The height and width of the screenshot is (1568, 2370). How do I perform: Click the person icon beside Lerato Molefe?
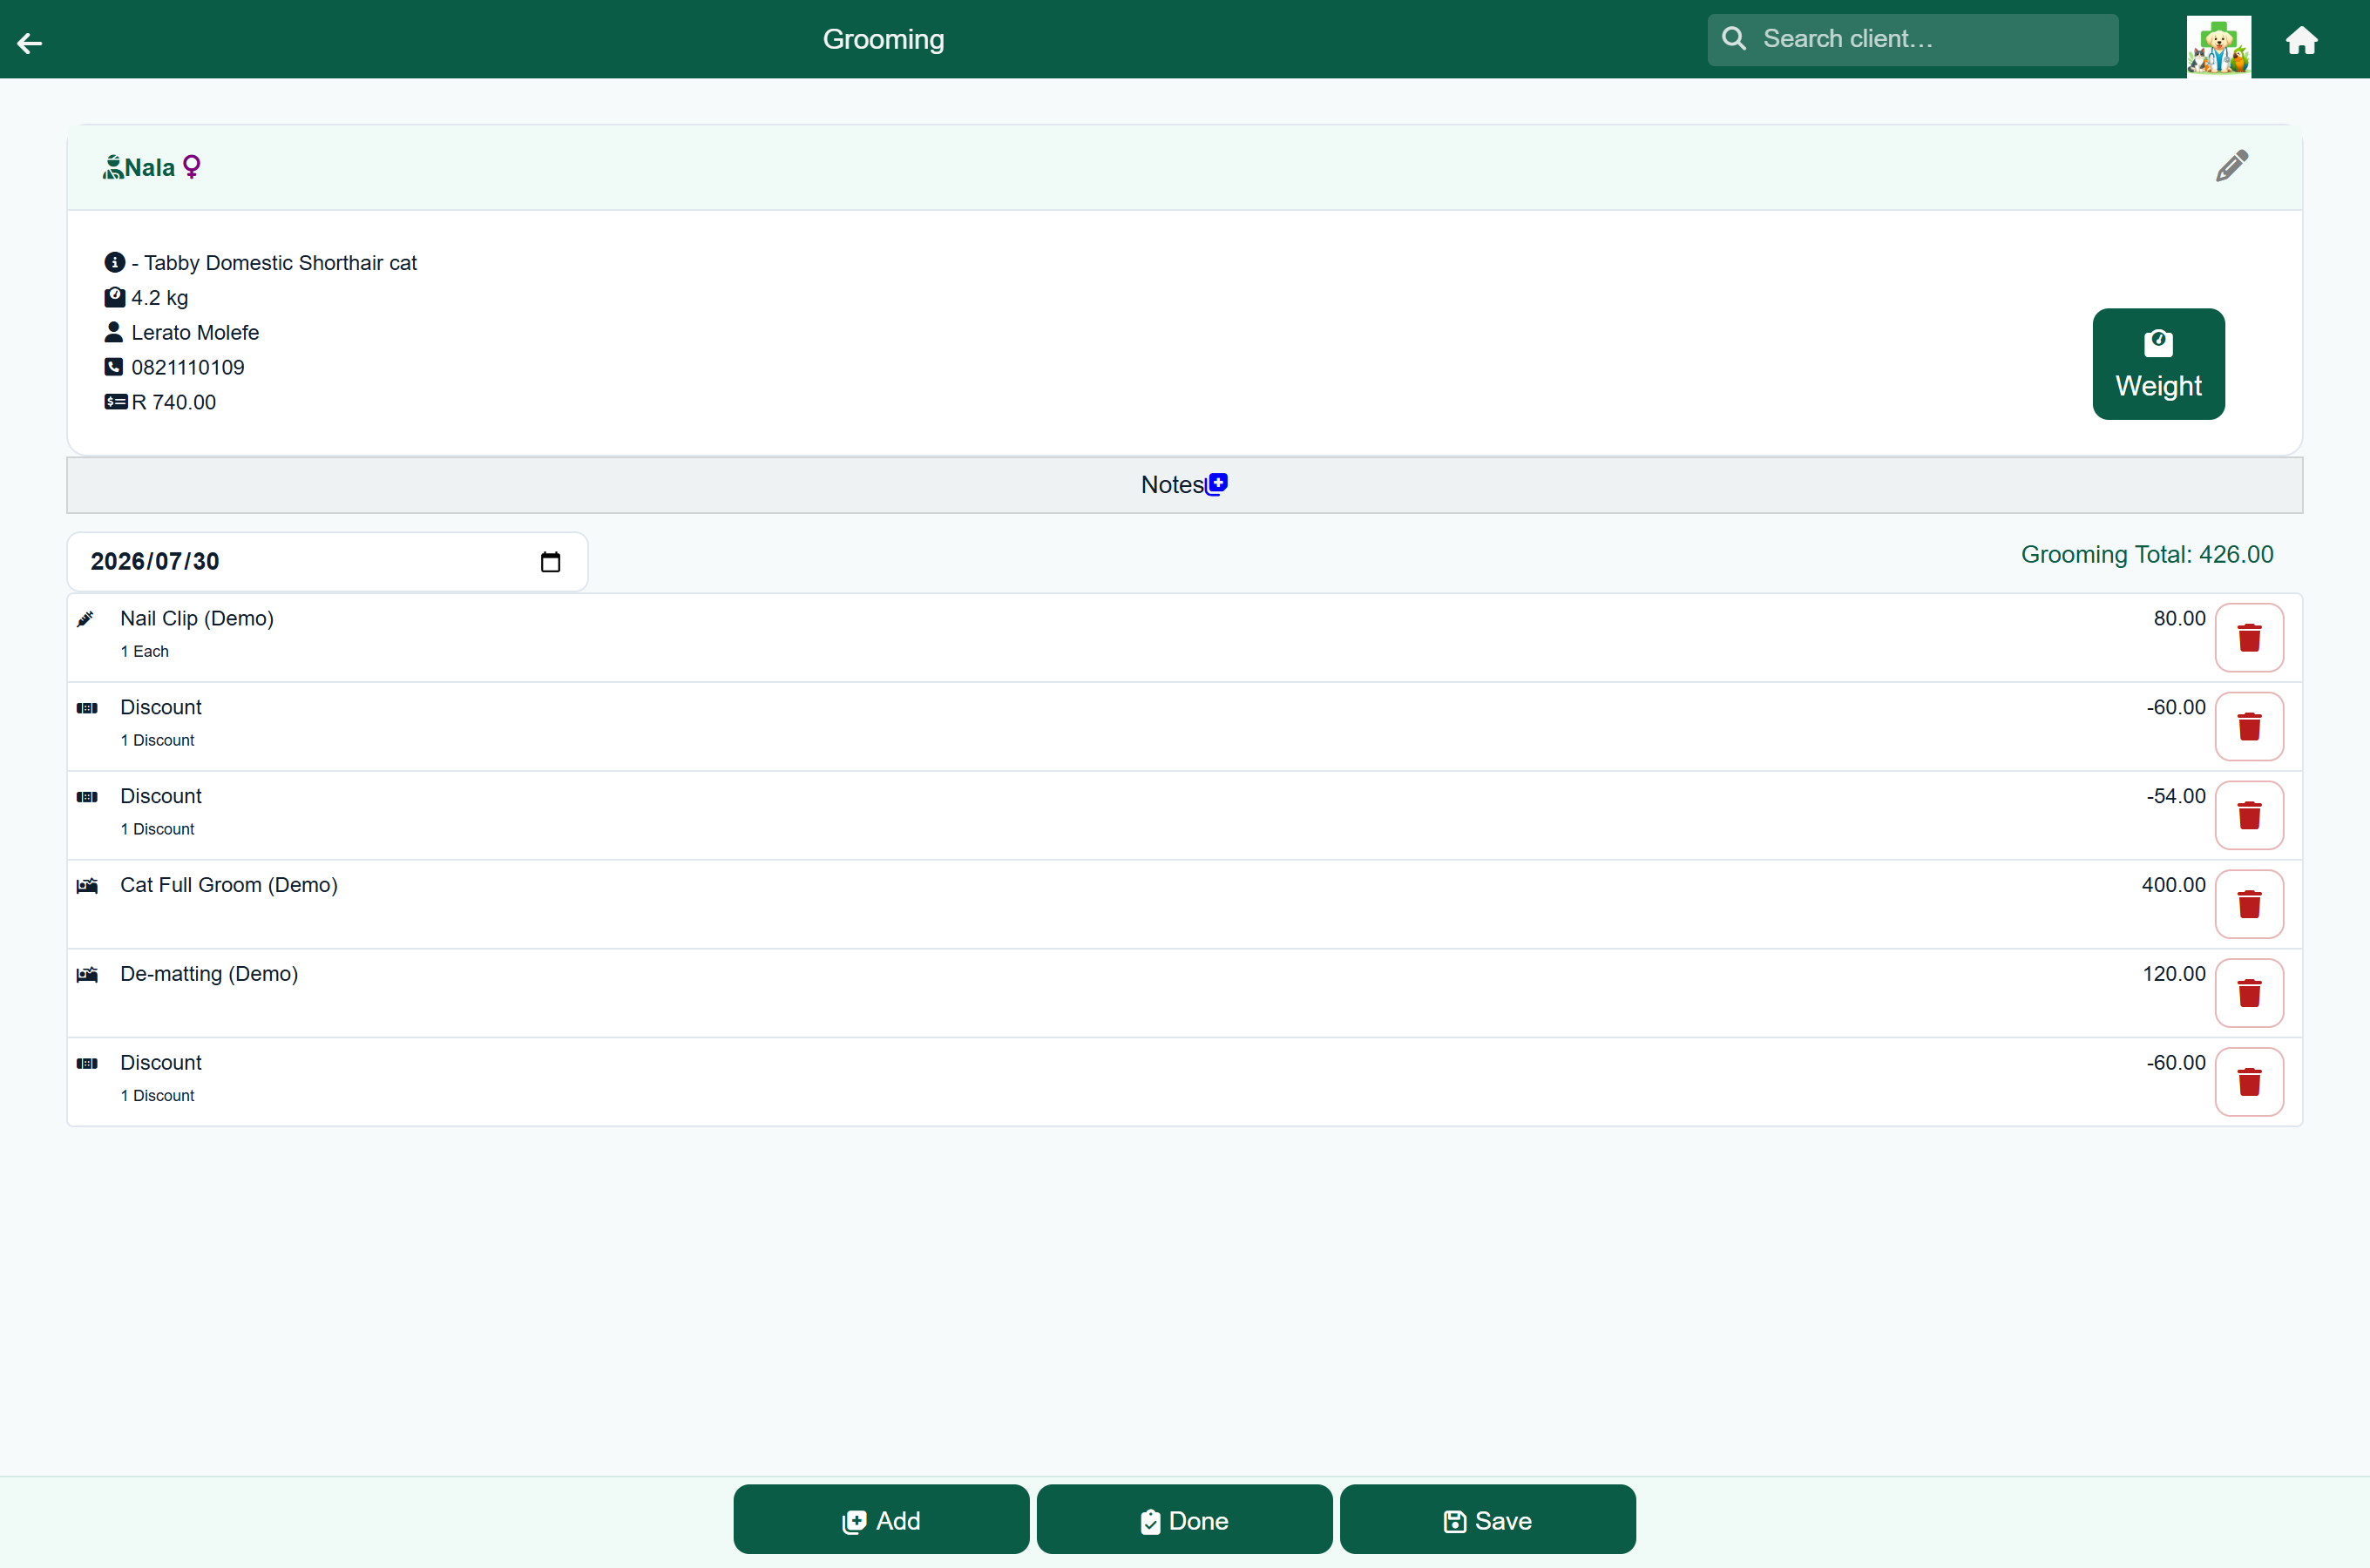click(114, 332)
